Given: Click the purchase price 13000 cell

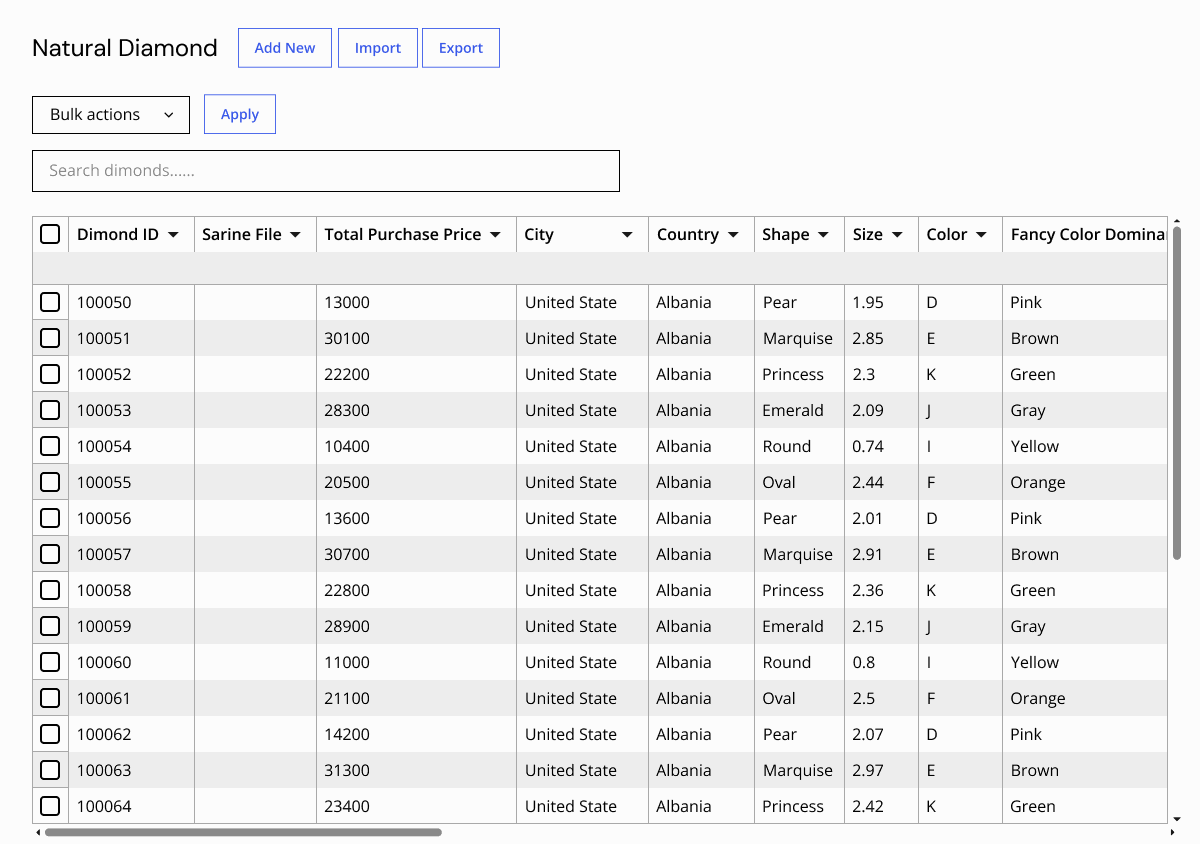Looking at the screenshot, I should [416, 302].
